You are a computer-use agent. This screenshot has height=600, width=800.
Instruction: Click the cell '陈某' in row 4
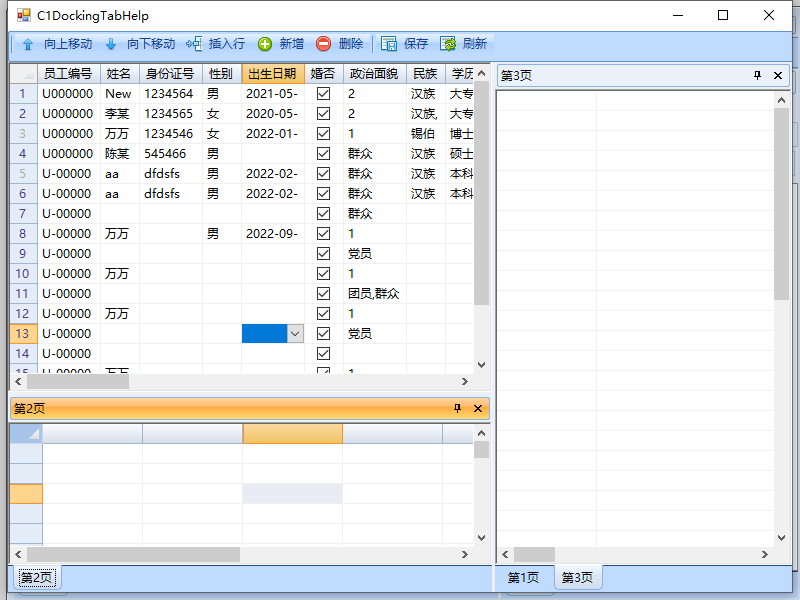point(120,153)
